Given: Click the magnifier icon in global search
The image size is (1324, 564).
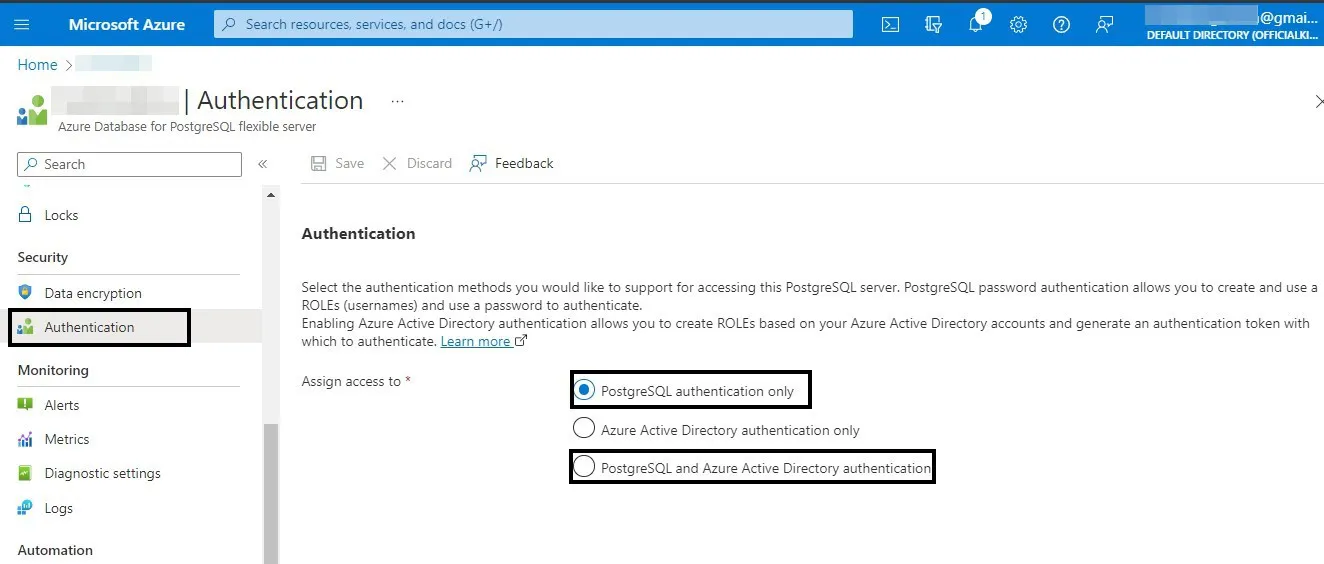Looking at the screenshot, I should pyautogui.click(x=230, y=25).
